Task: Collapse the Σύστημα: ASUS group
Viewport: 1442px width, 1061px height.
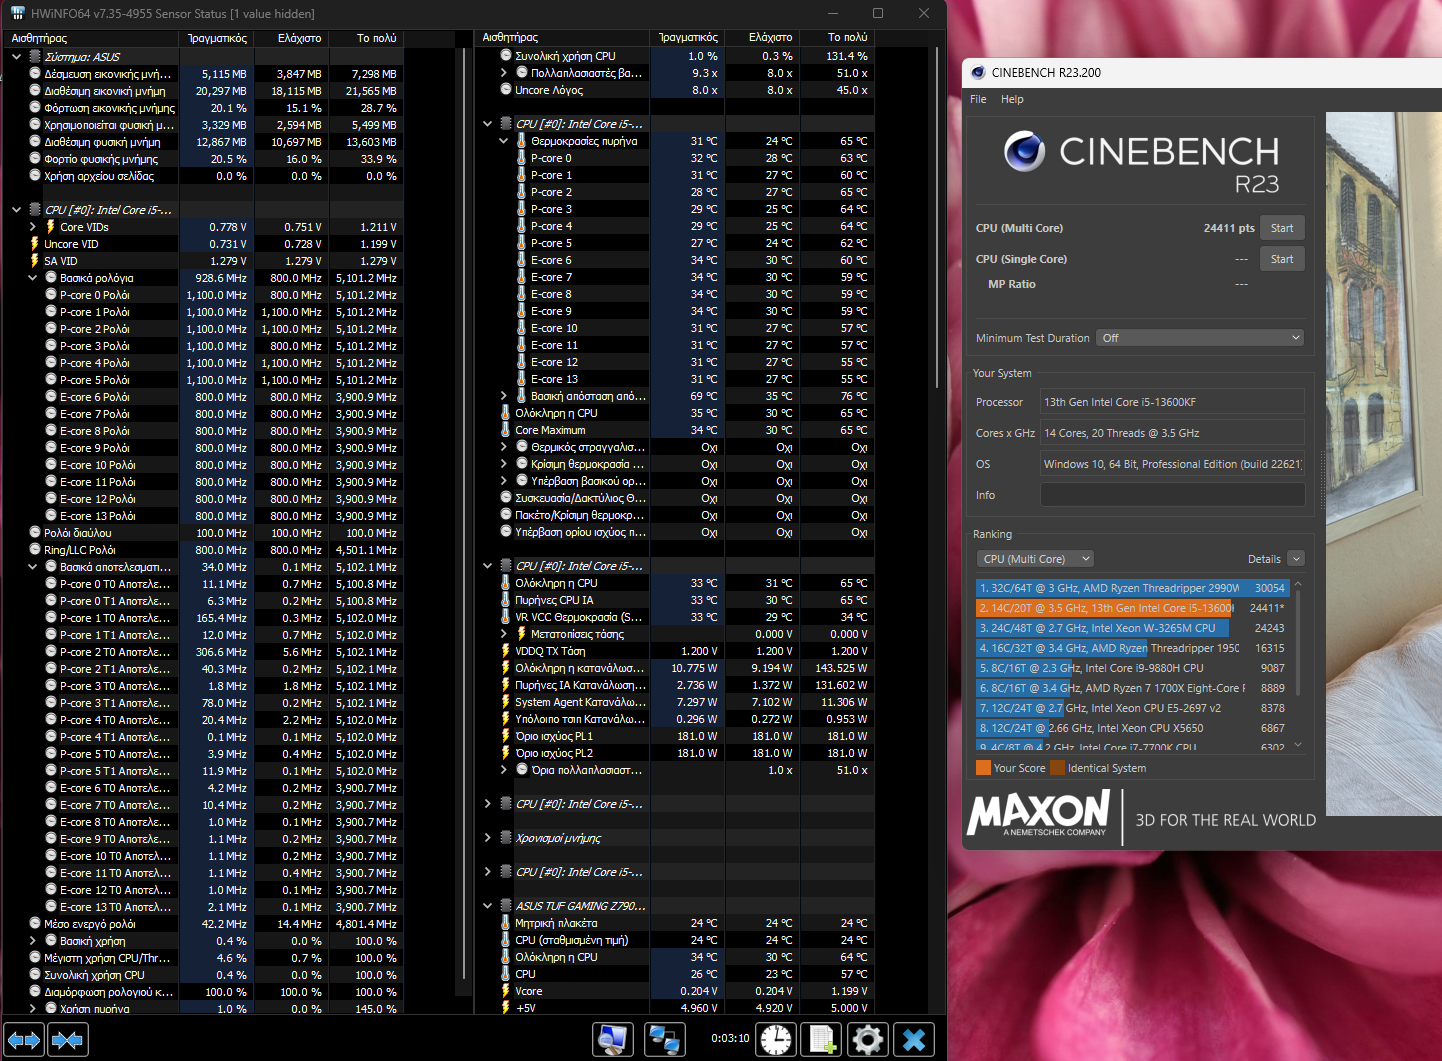Action: (16, 57)
